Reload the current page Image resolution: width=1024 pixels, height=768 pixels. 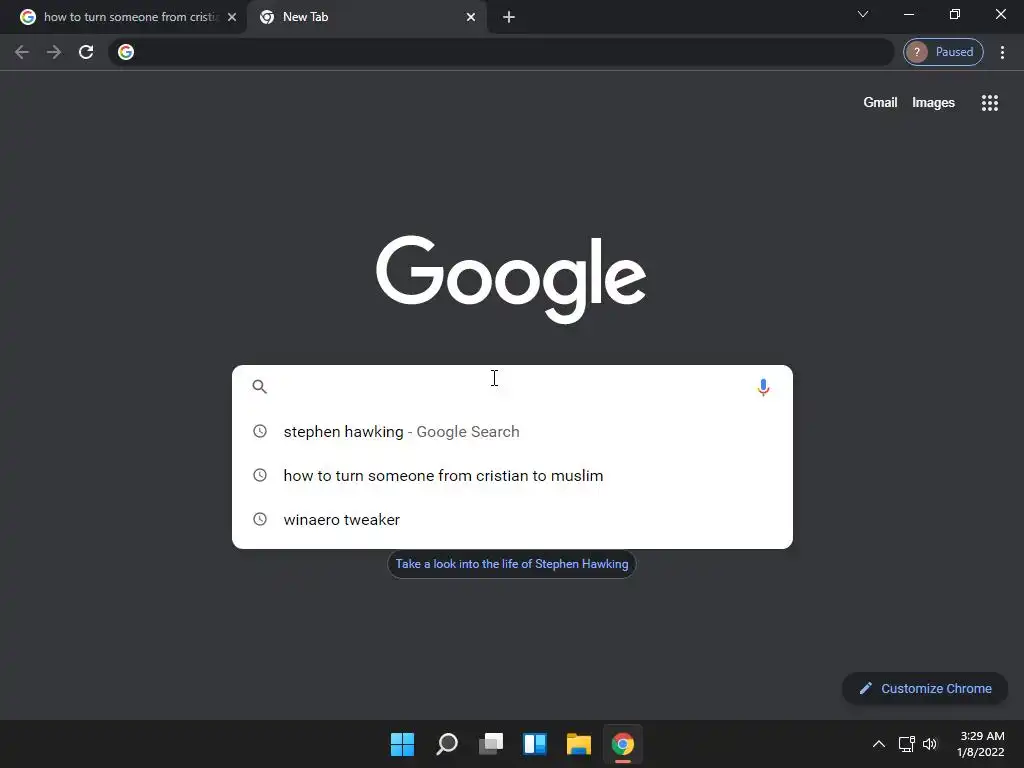click(x=86, y=52)
